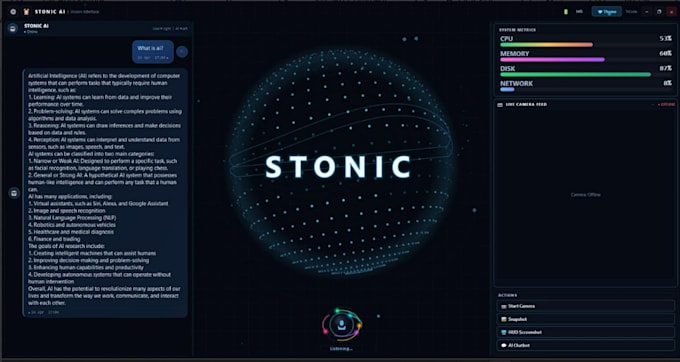Click the 'System Metrics' panel heading
680x362 pixels.
point(517,30)
